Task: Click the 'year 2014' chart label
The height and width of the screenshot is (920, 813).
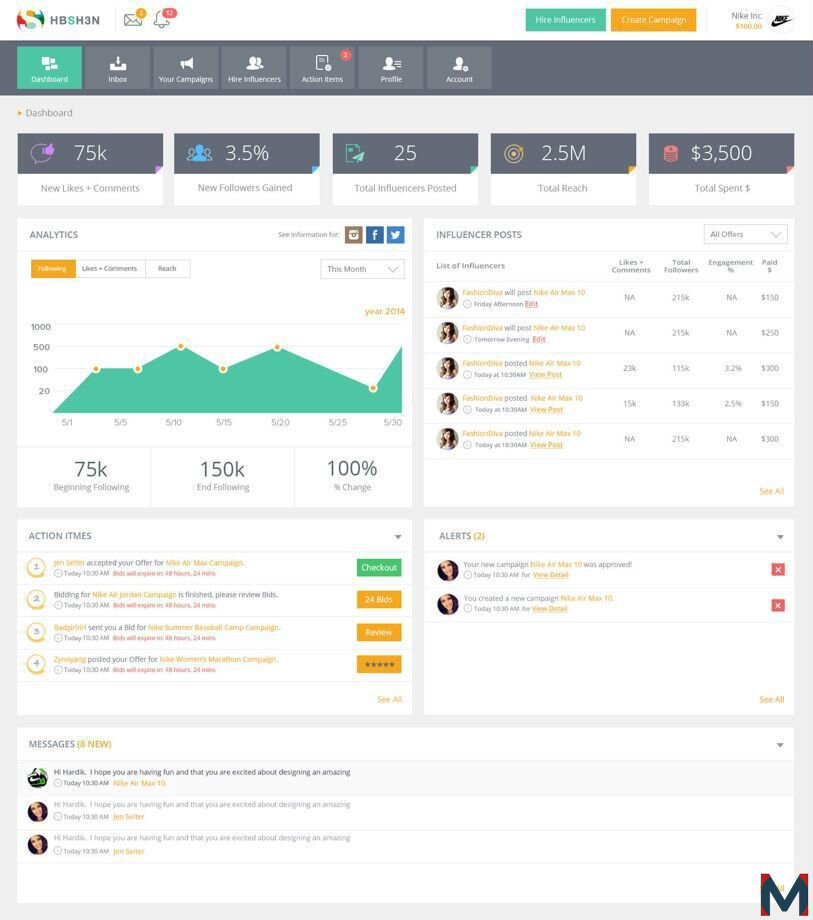Action: tap(384, 311)
